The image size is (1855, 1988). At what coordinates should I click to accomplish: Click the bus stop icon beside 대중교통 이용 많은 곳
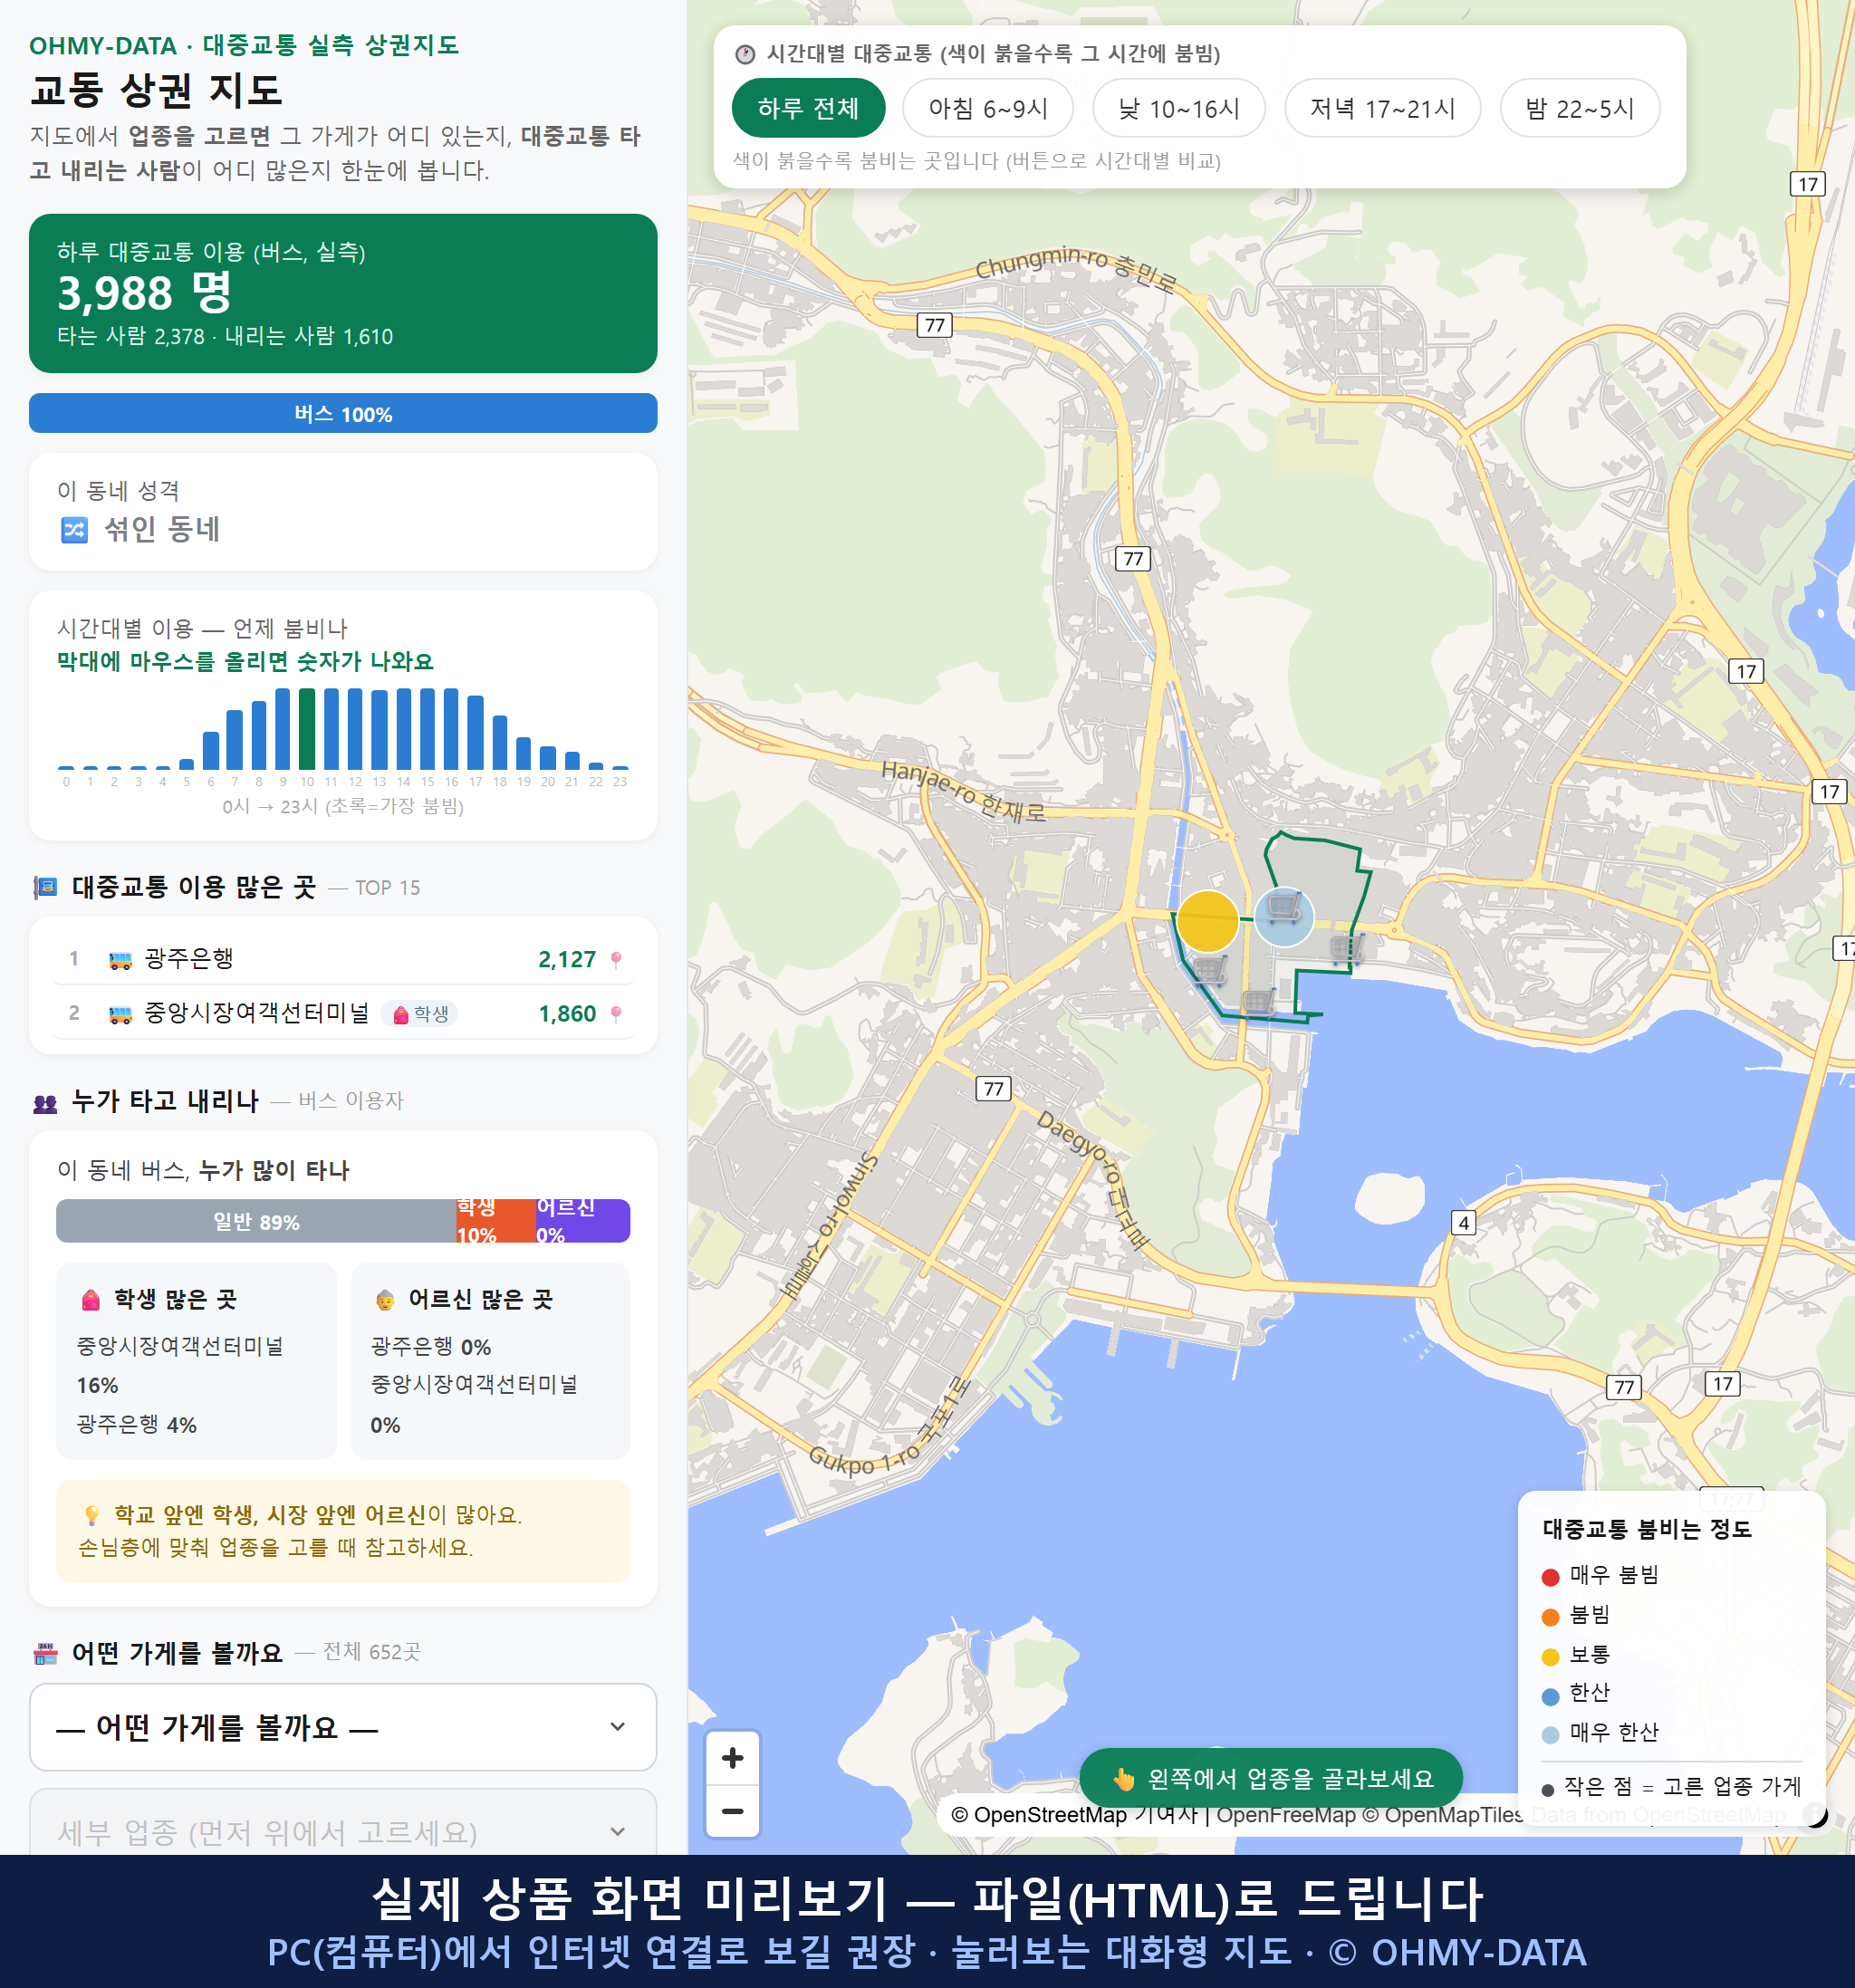tap(46, 887)
